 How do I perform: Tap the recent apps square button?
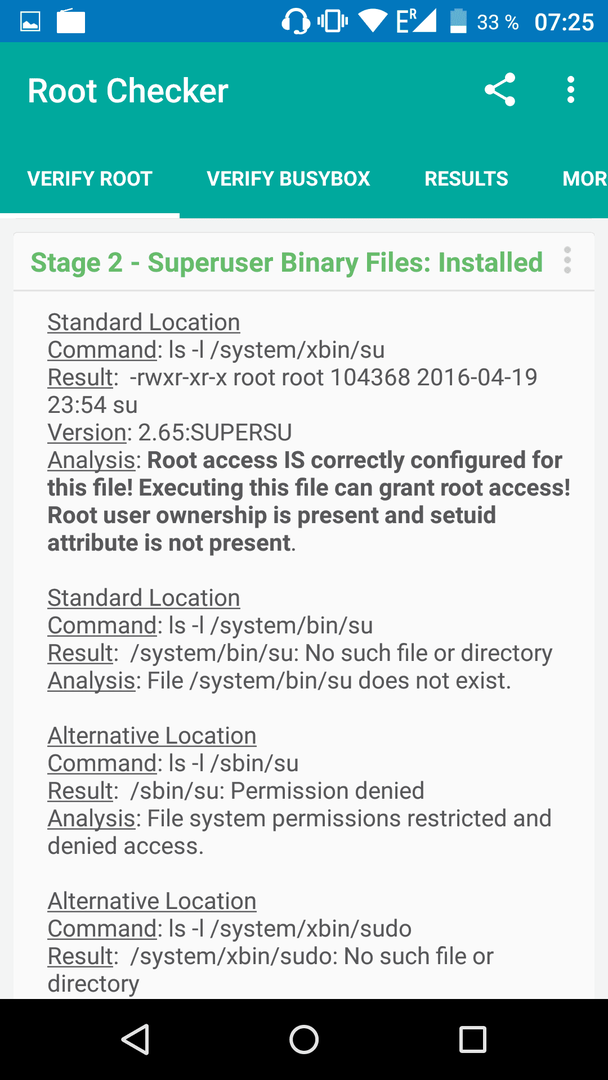[x=472, y=1039]
